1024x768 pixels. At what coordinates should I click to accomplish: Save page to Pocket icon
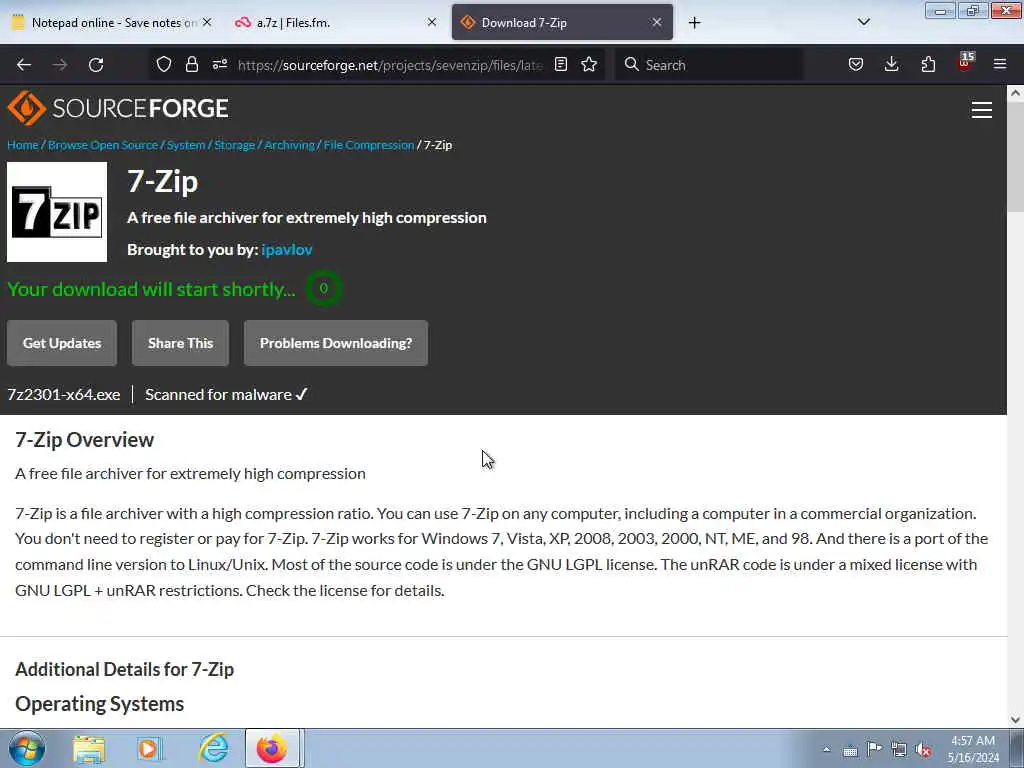pos(856,64)
